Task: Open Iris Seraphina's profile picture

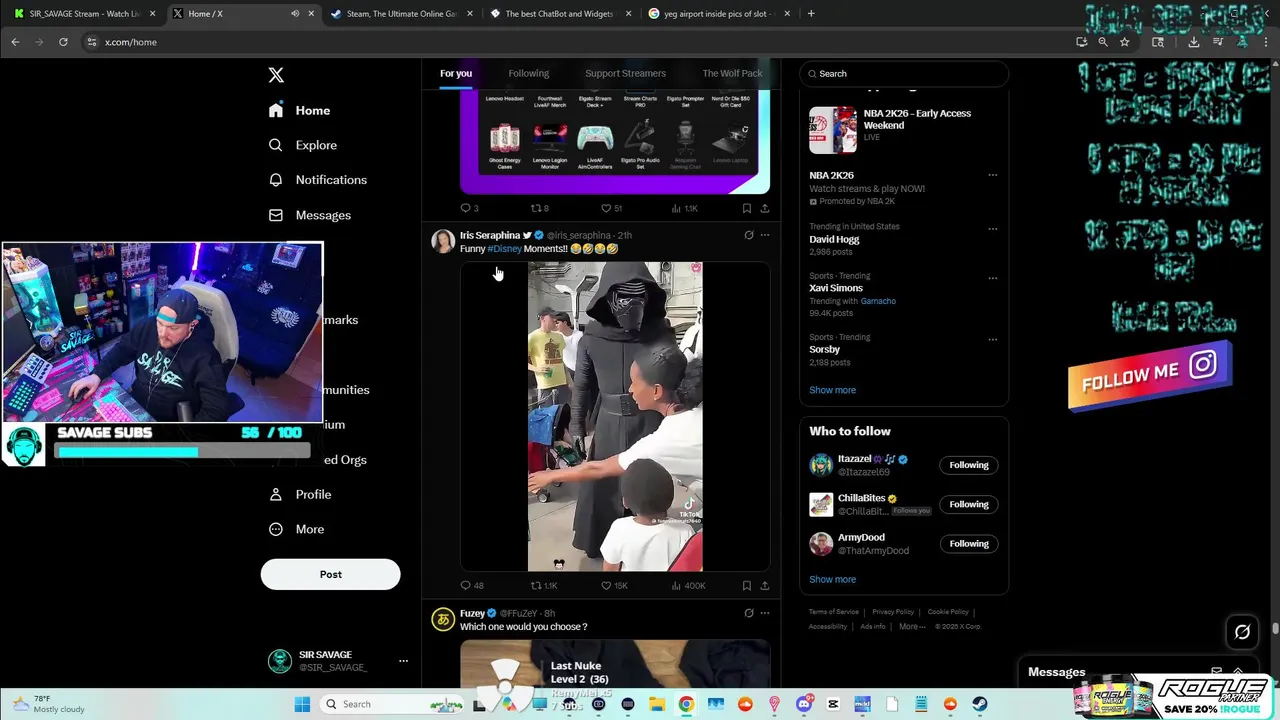Action: coord(443,241)
